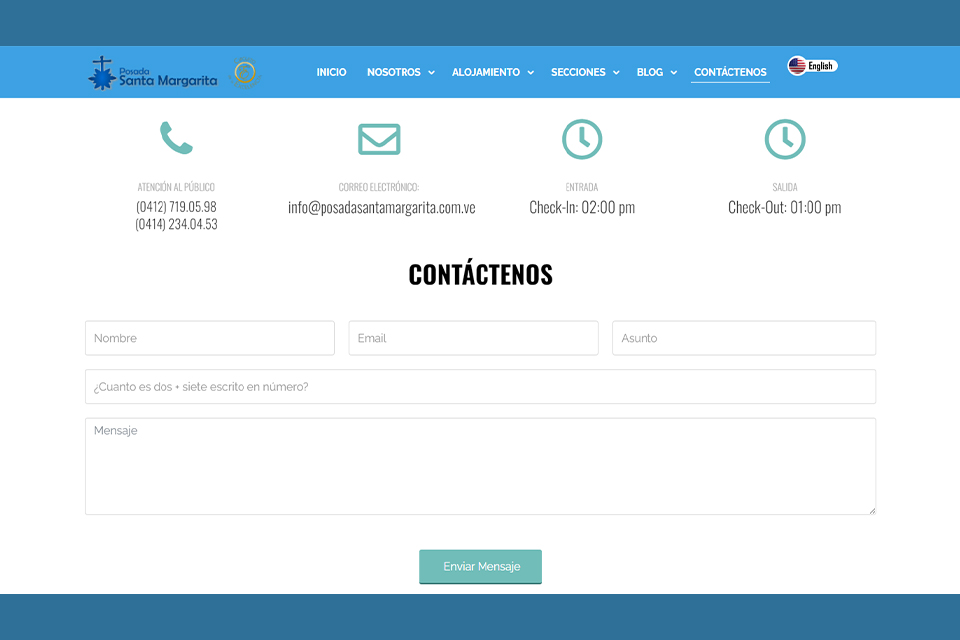Click the Posada Santa Margarita logo
Screen dimensions: 960x640
152,74
